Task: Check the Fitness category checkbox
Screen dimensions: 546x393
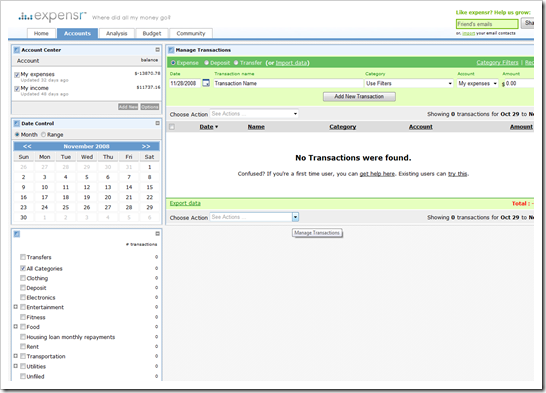Action: pos(23,317)
